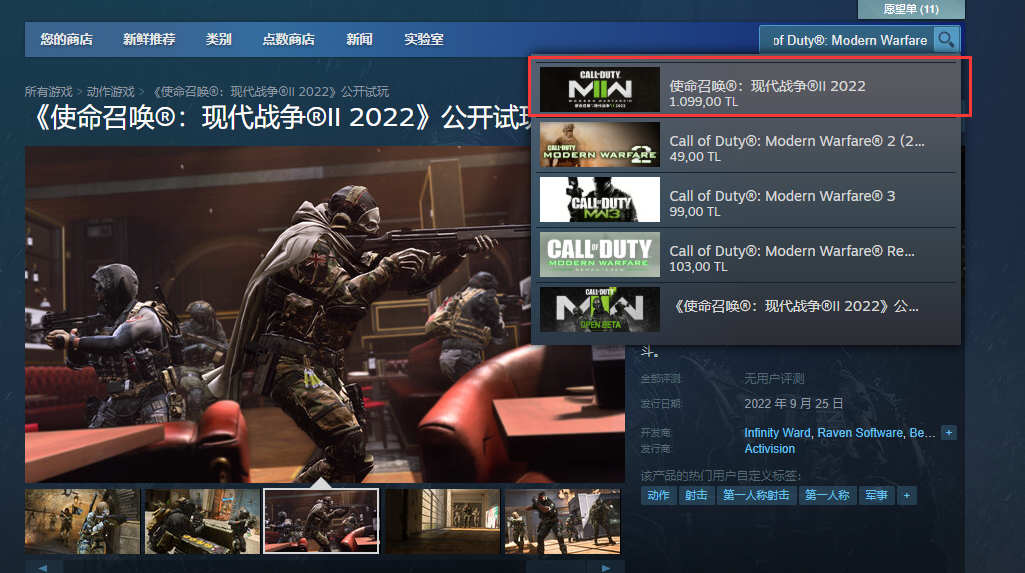
Task: Open the 点数商店 tab
Action: point(288,39)
